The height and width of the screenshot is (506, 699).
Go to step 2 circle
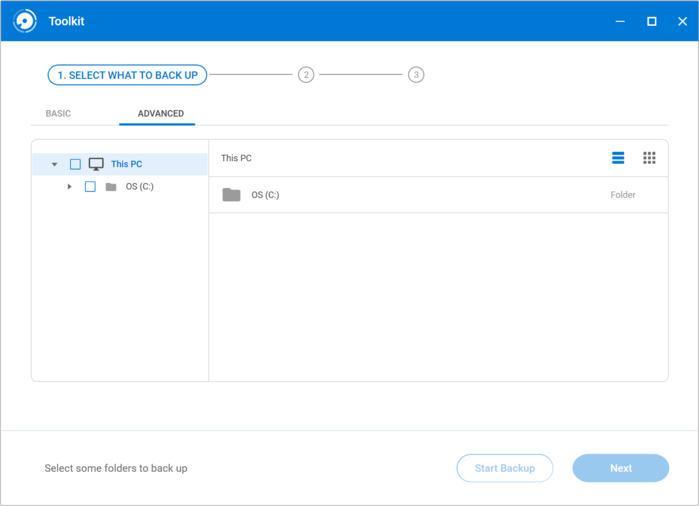point(306,75)
